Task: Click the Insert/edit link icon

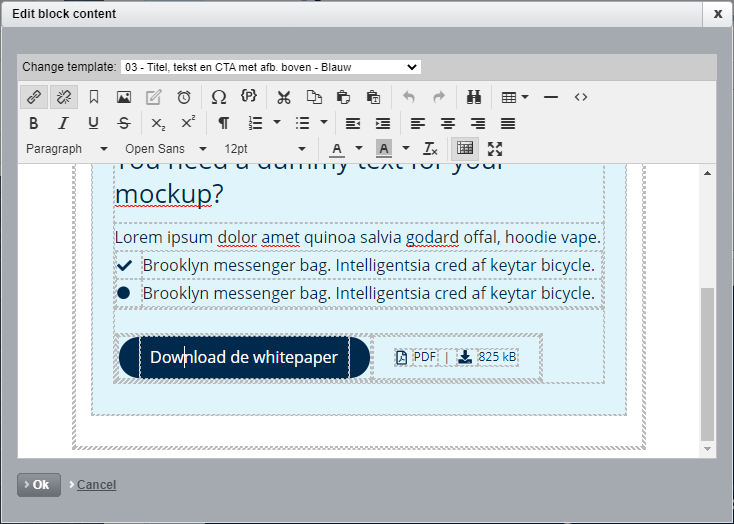Action: tap(34, 97)
